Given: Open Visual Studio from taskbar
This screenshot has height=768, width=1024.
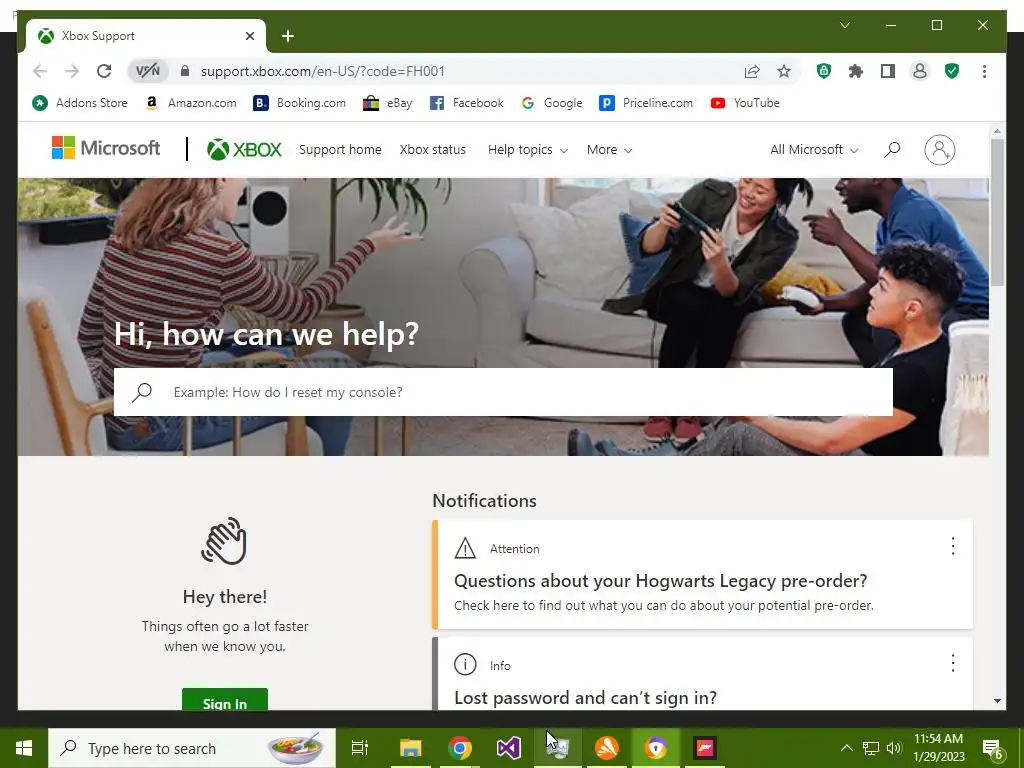Looking at the screenshot, I should pyautogui.click(x=508, y=748).
